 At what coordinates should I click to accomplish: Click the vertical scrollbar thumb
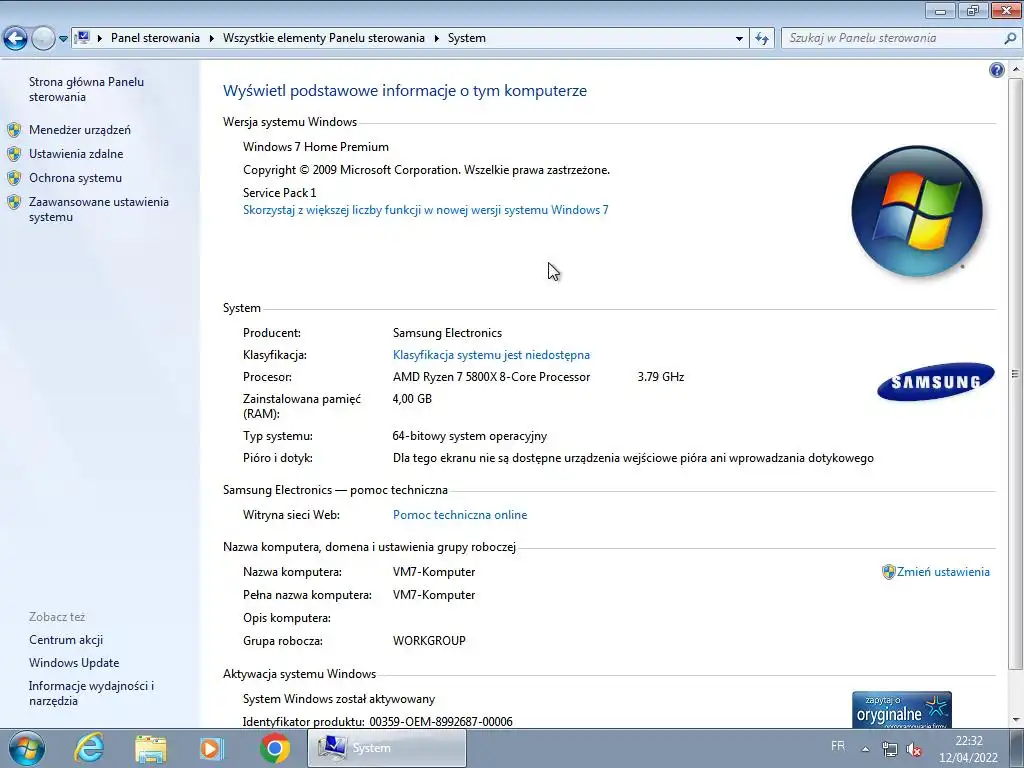1016,373
